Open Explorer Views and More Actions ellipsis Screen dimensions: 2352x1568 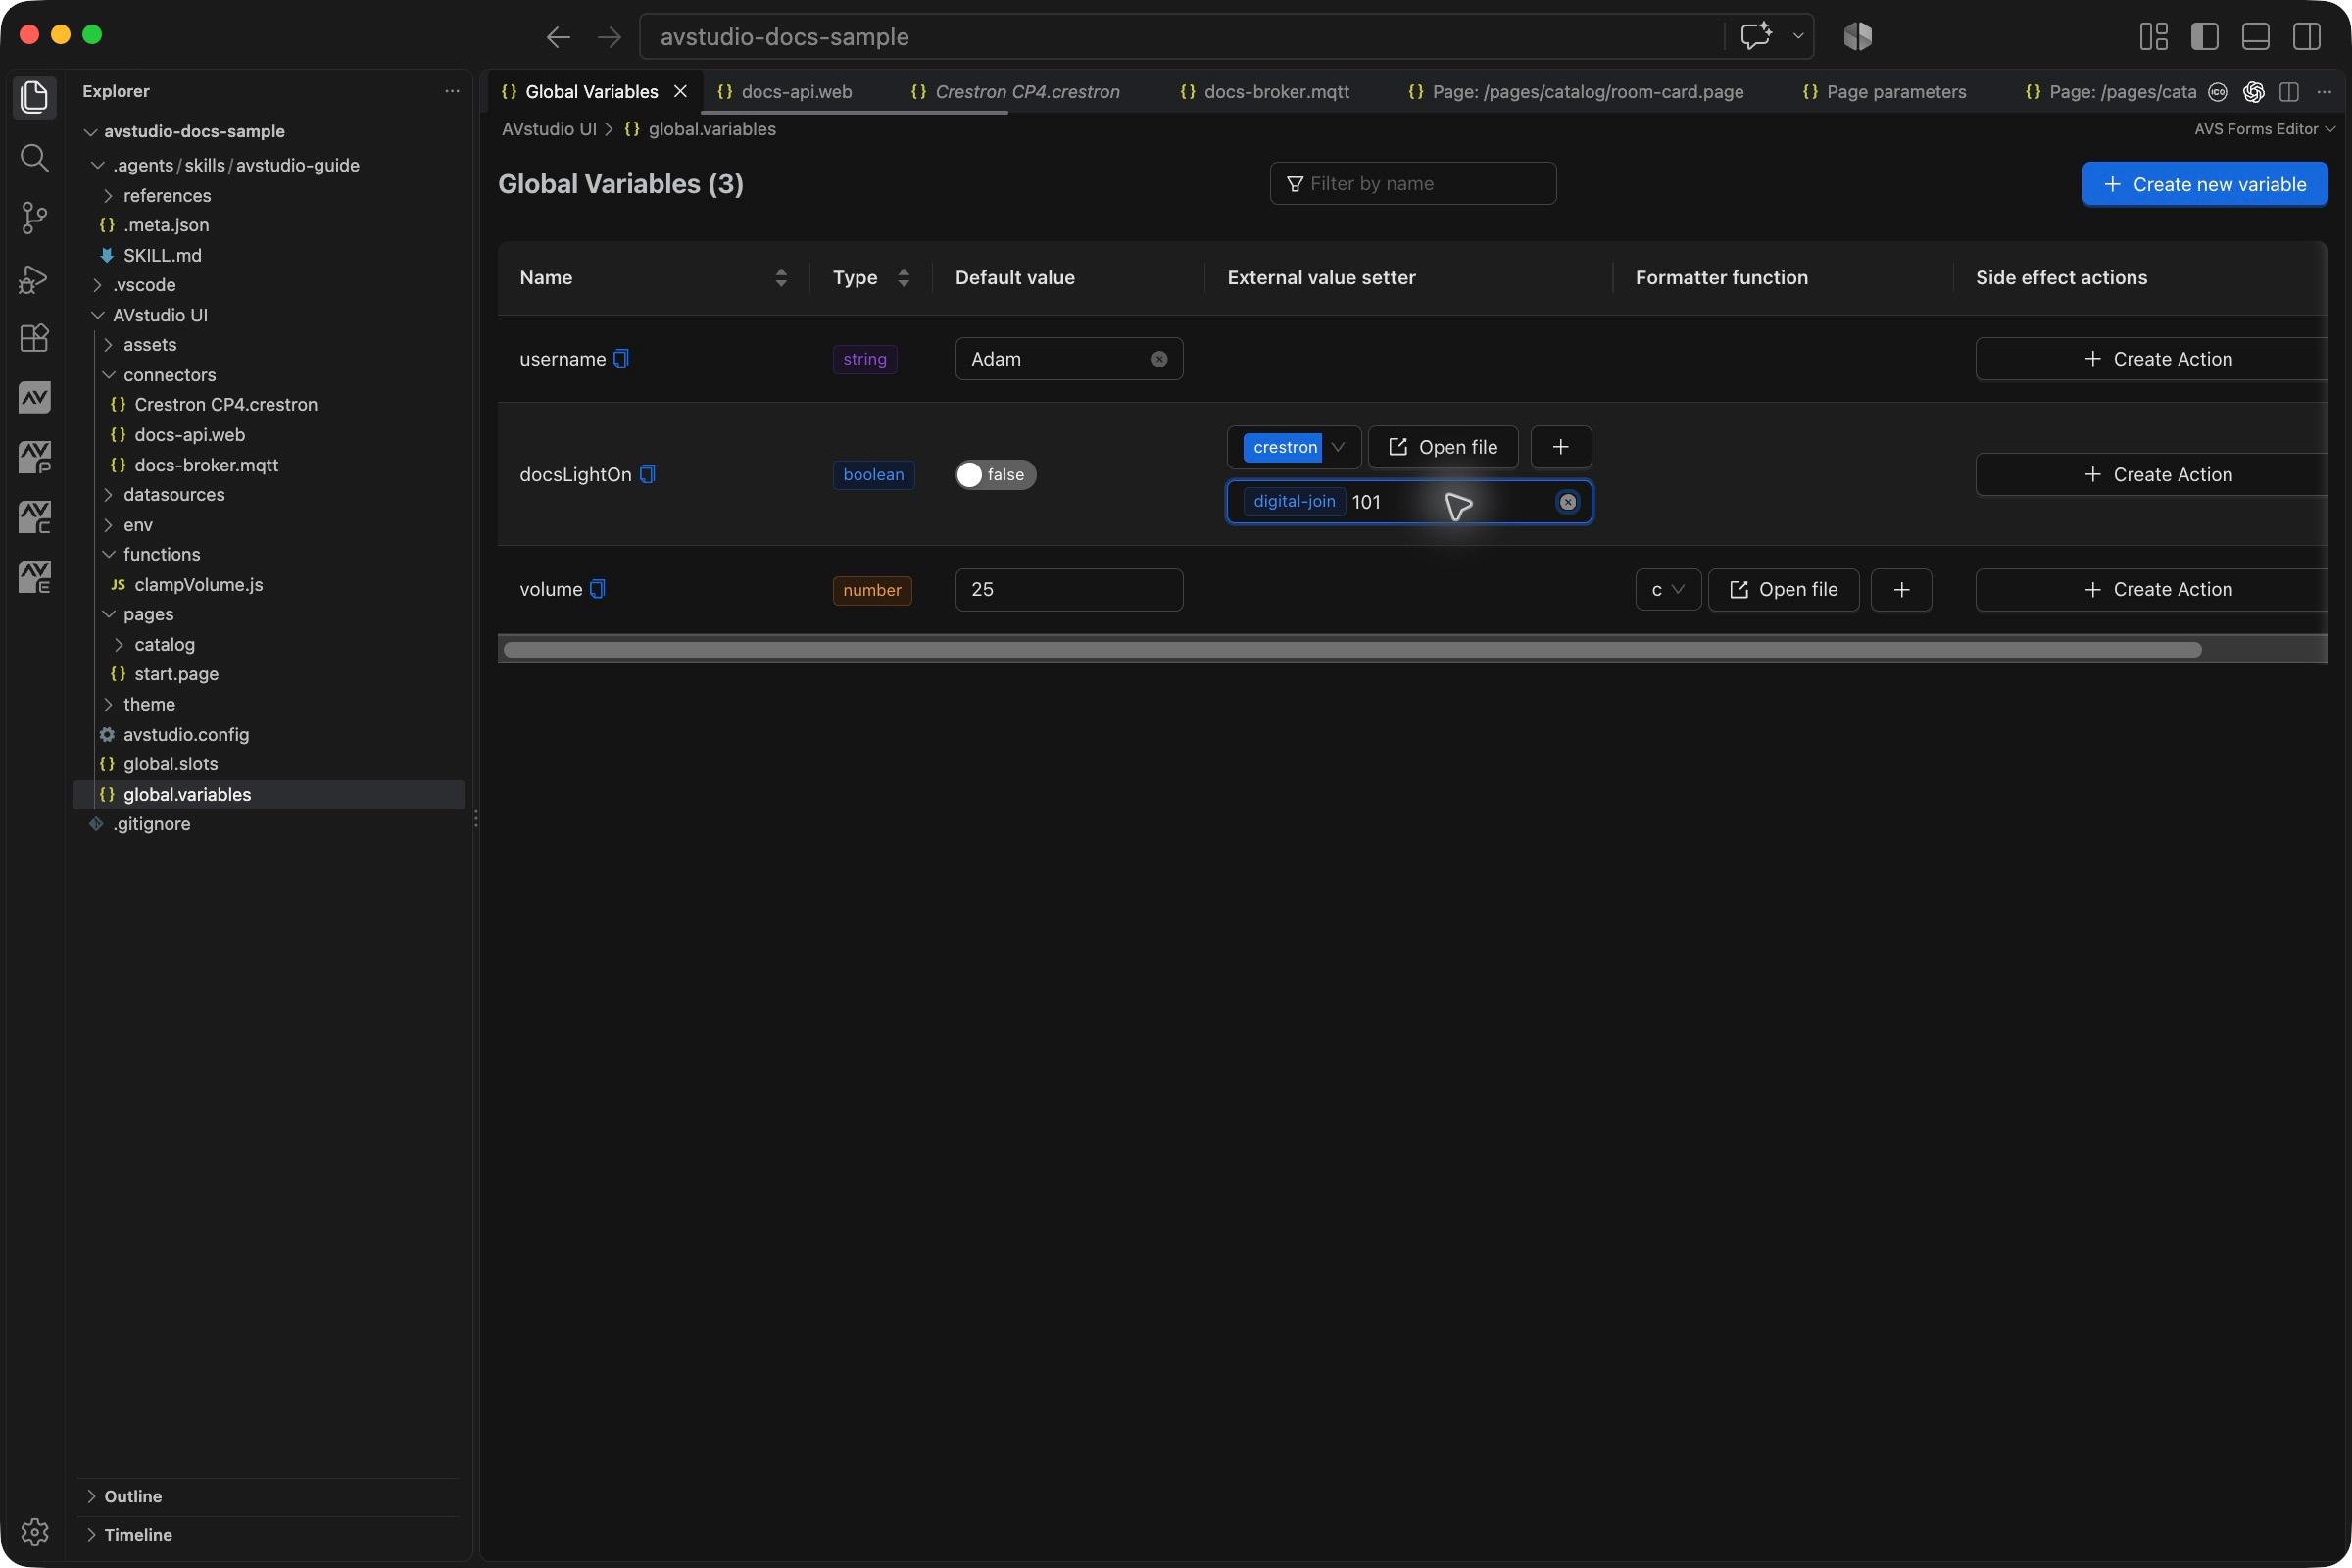pos(452,91)
